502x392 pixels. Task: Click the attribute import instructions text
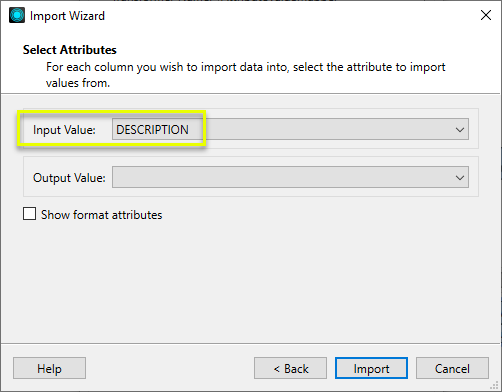coord(245,75)
